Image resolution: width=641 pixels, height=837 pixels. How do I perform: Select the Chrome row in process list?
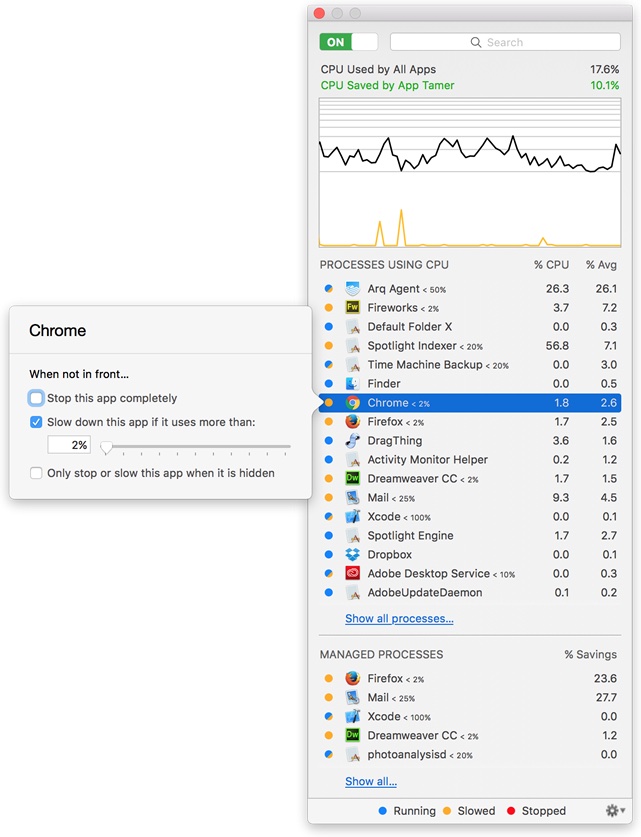(470, 403)
